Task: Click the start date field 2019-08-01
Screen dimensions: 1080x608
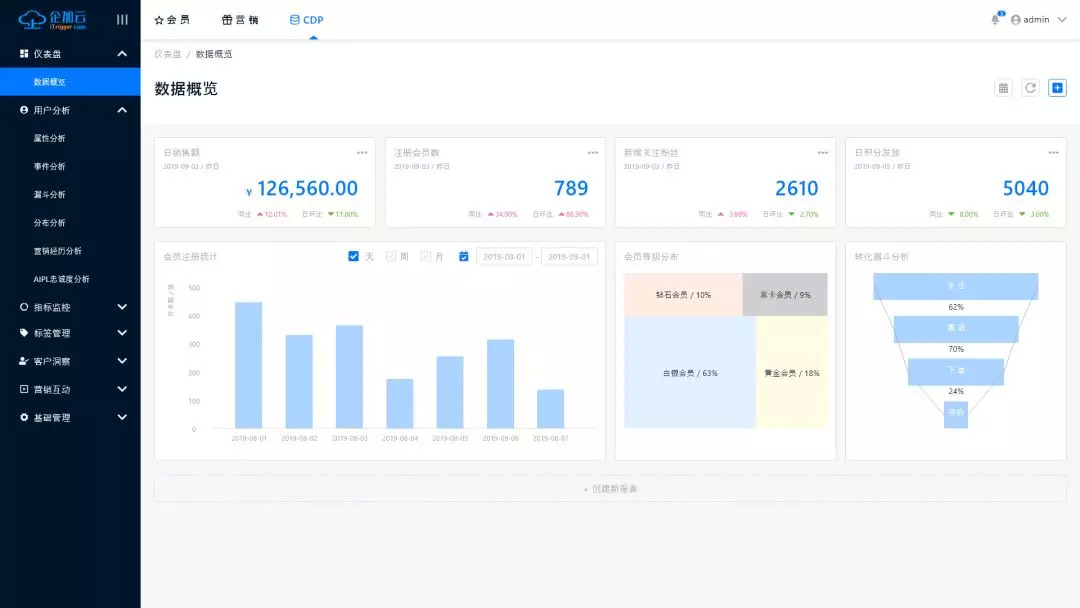Action: (504, 256)
